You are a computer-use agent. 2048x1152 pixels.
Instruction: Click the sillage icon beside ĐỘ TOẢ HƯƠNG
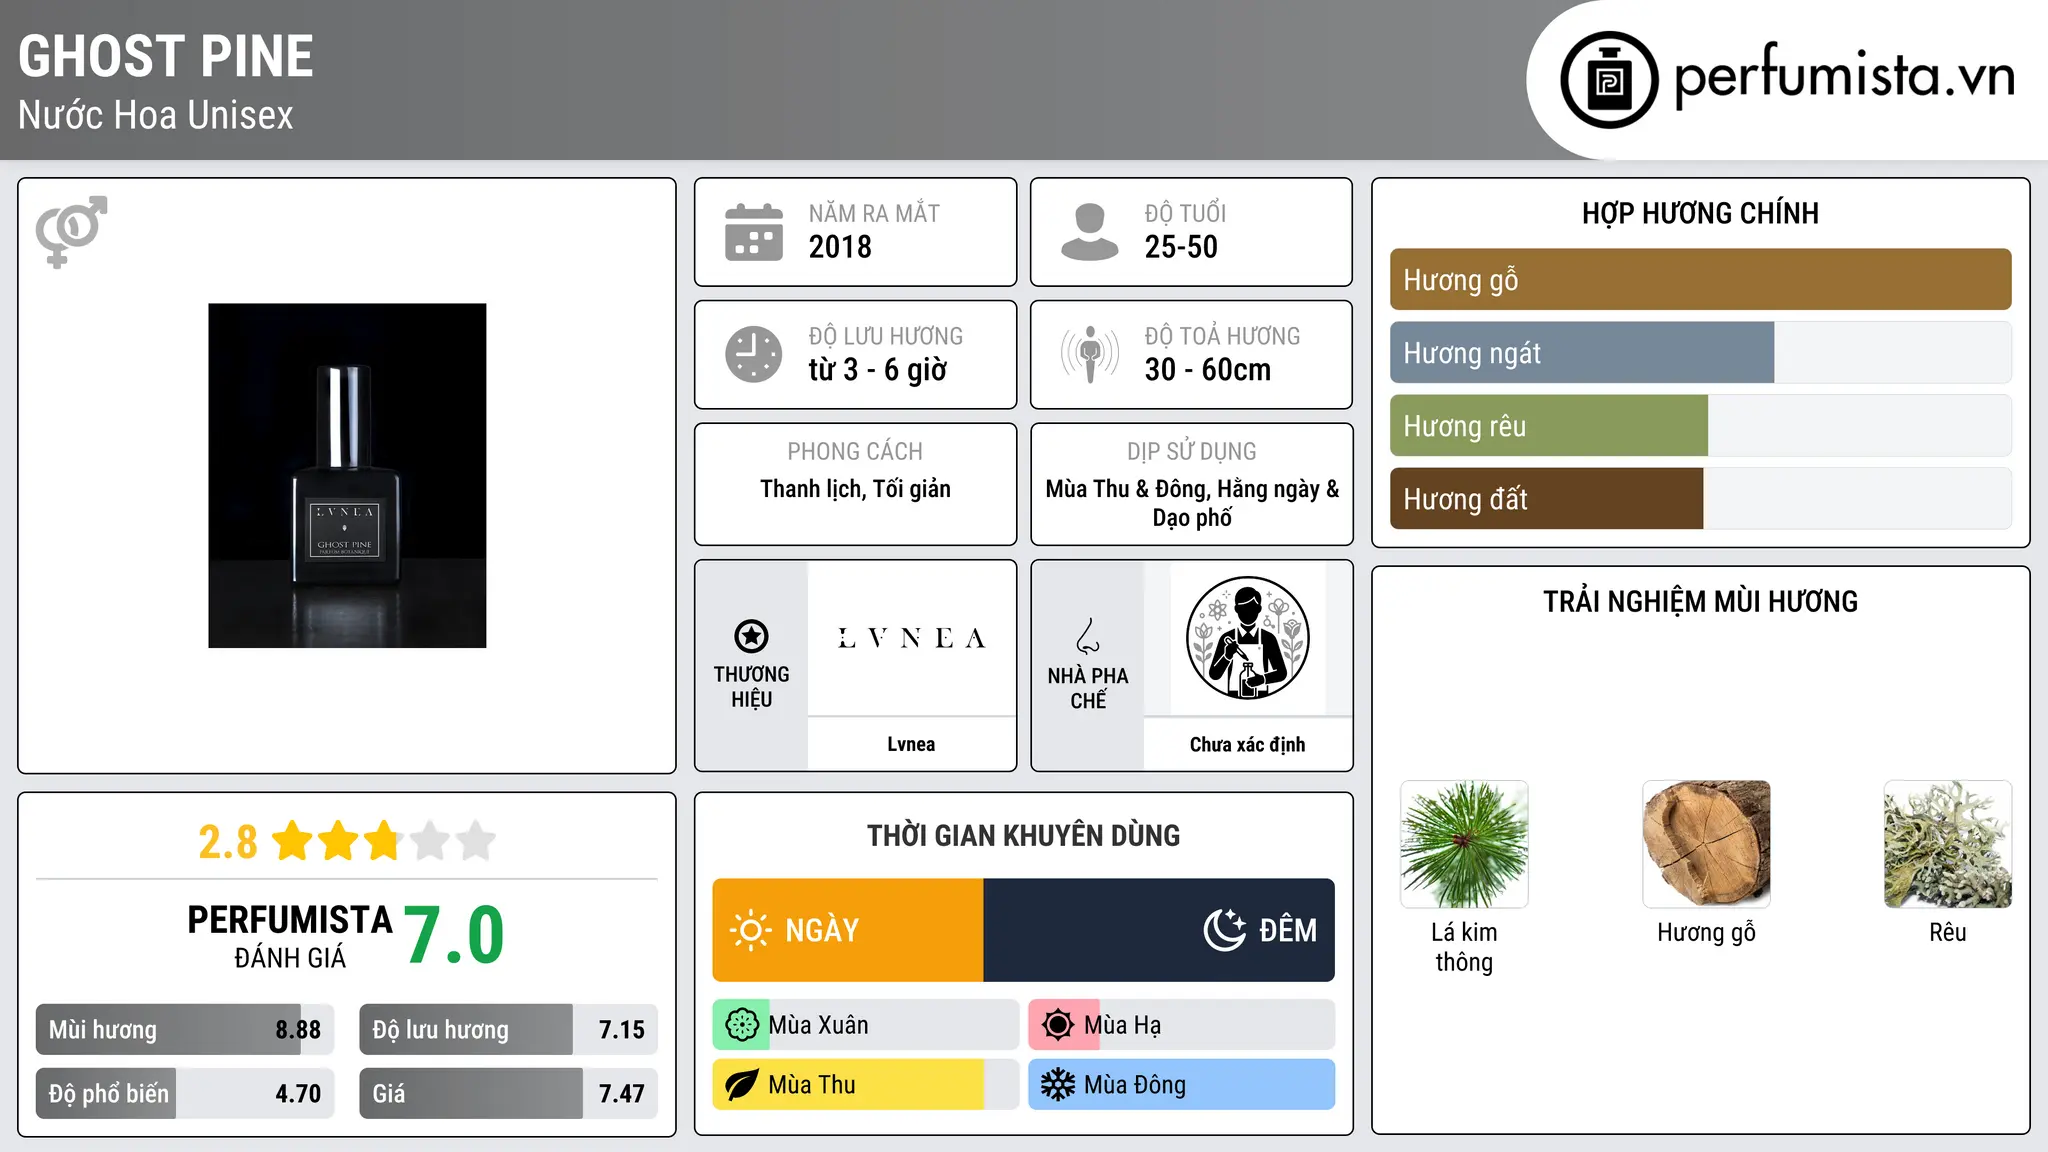click(1090, 354)
